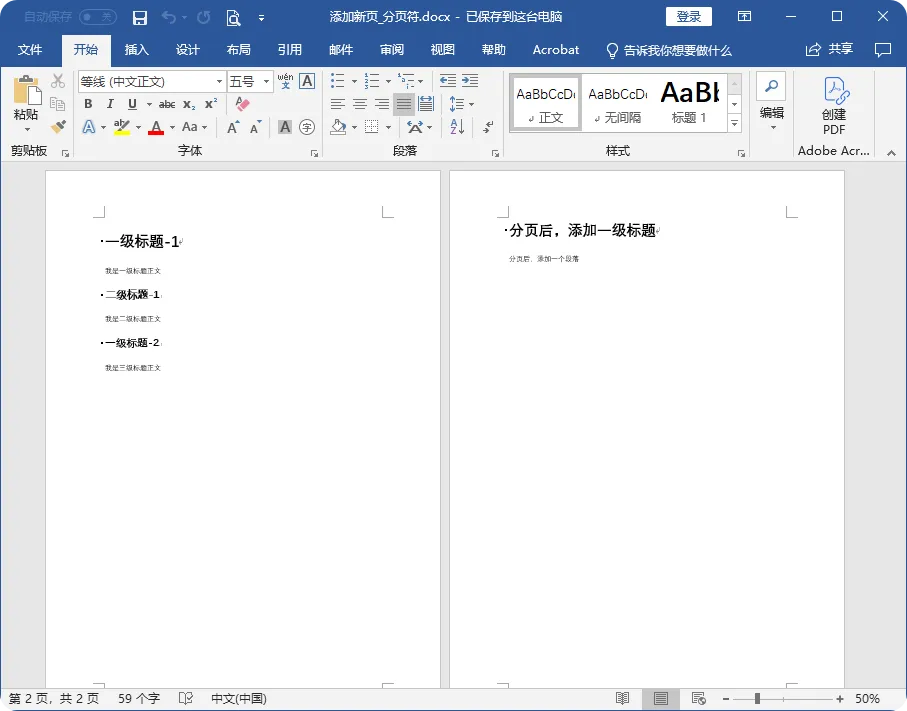This screenshot has height=711, width=907.
Task: Switch to the 插入 Insert tab
Action: pyautogui.click(x=137, y=50)
